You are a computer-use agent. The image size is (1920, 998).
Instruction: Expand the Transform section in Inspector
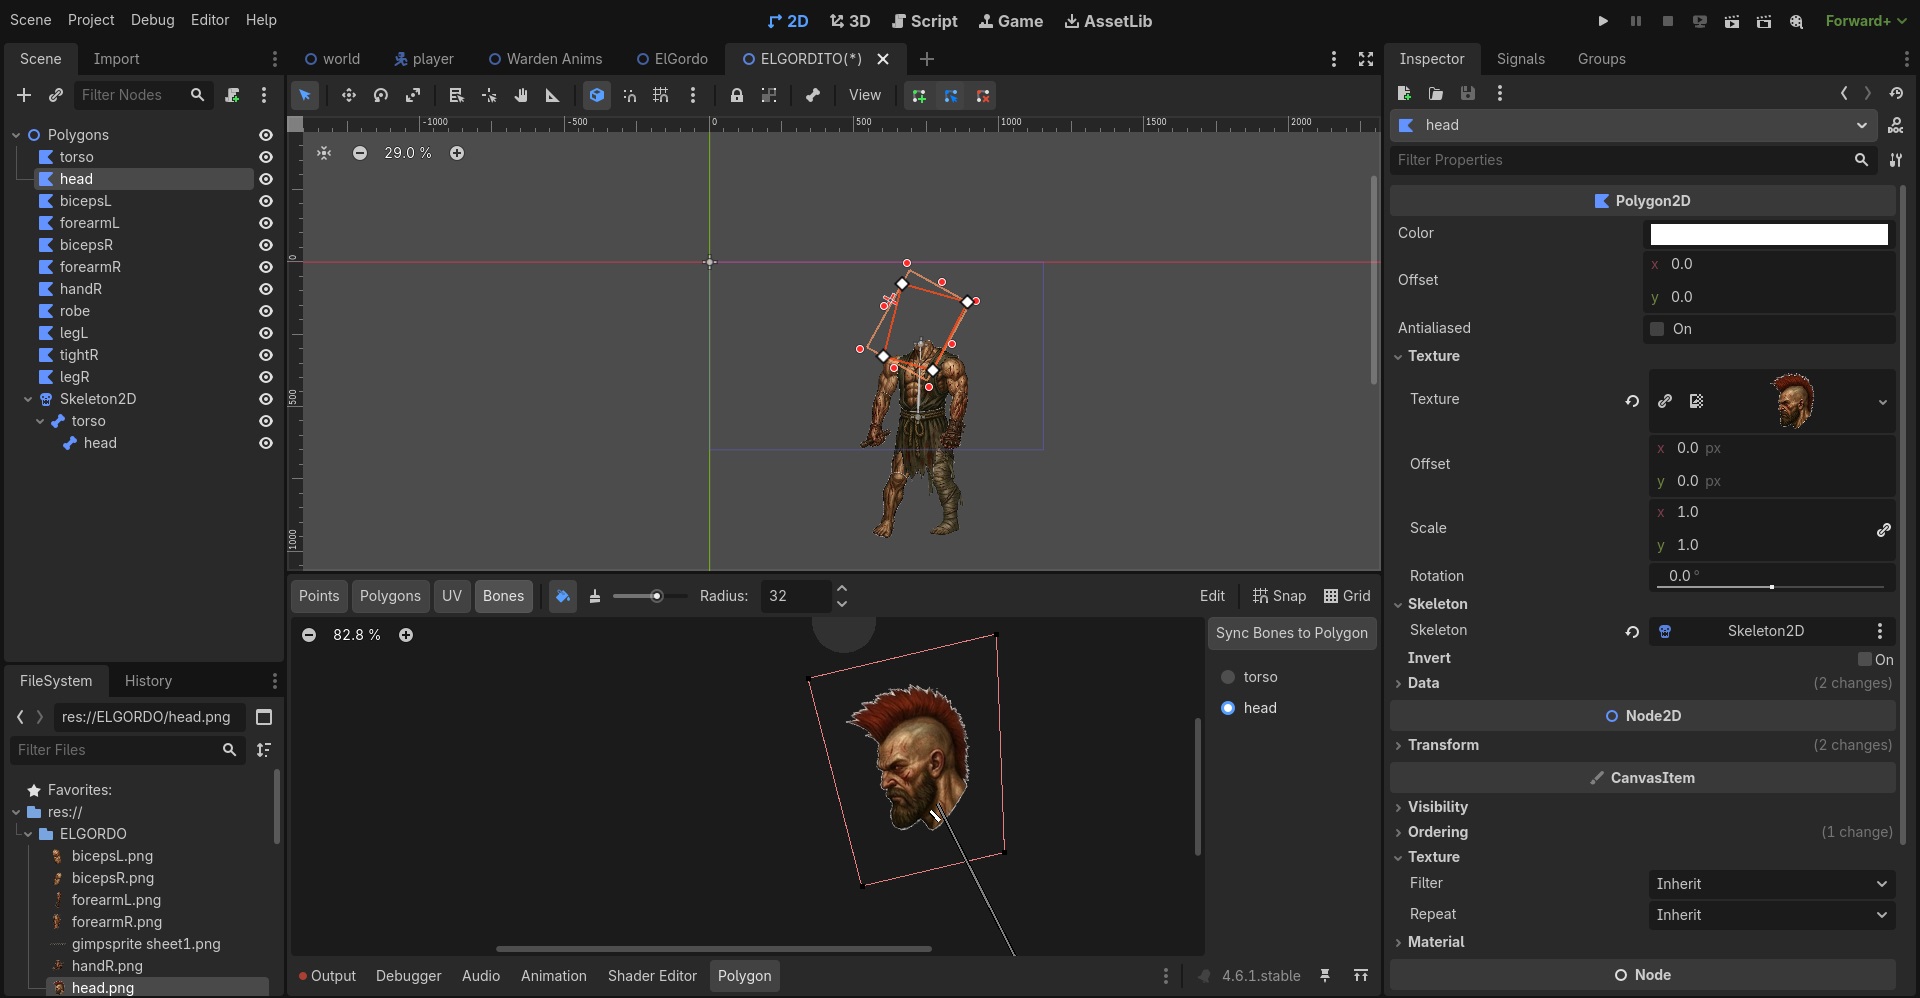tap(1443, 745)
